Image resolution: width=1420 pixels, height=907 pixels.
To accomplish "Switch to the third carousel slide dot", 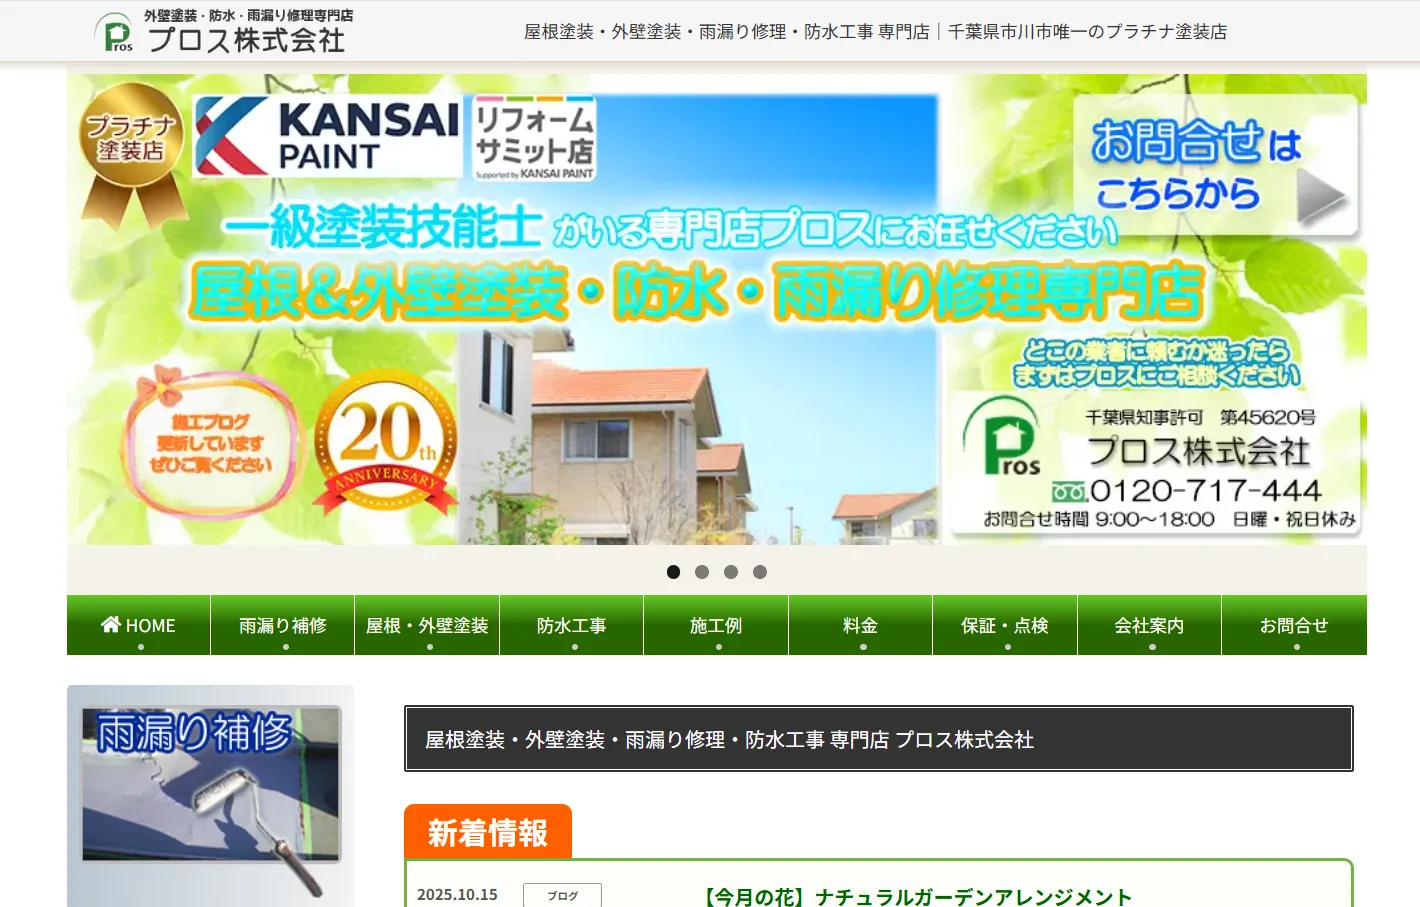I will [731, 572].
